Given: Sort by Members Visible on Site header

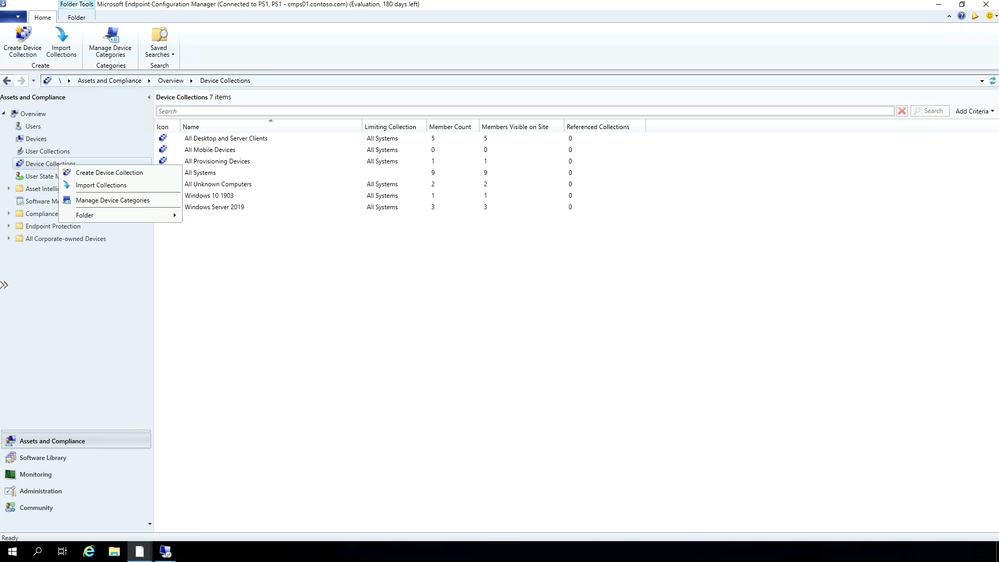Looking at the screenshot, I should point(521,127).
